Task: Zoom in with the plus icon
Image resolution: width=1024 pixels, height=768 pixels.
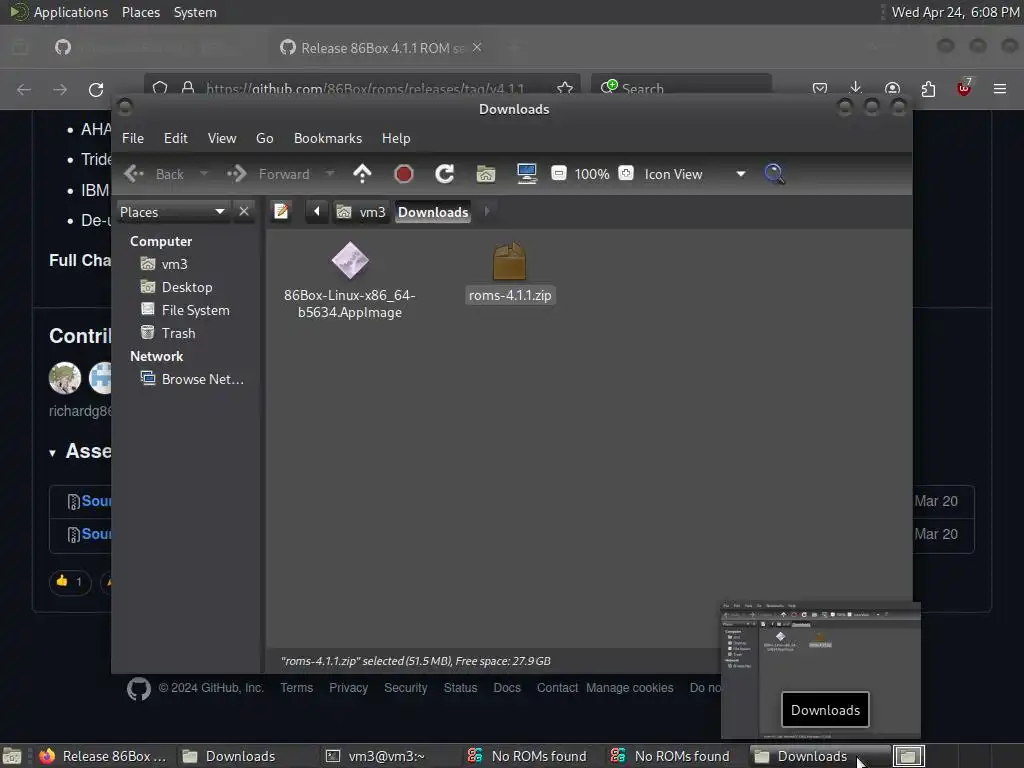Action: pyautogui.click(x=626, y=173)
